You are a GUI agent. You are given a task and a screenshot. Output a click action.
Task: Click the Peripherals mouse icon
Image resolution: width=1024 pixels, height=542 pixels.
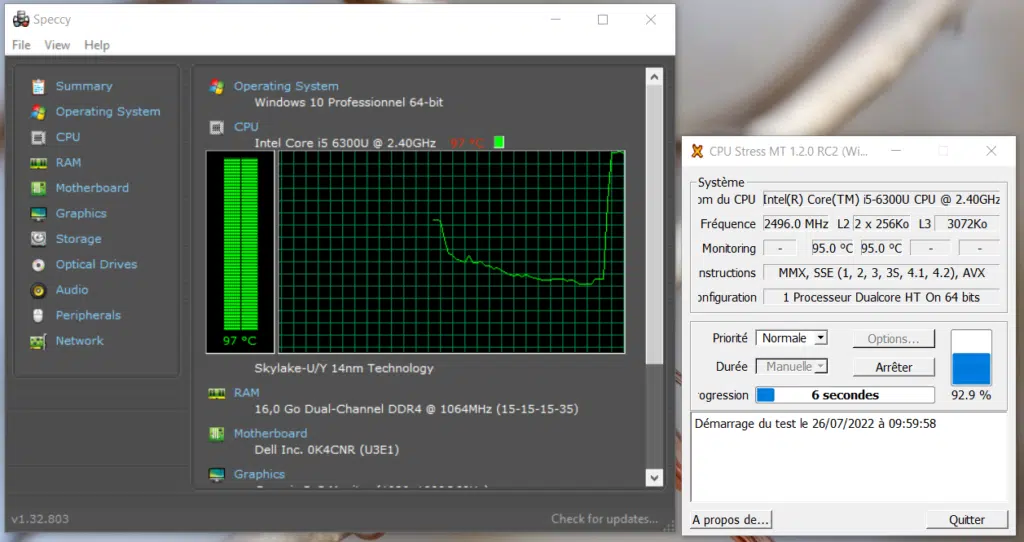[39, 315]
